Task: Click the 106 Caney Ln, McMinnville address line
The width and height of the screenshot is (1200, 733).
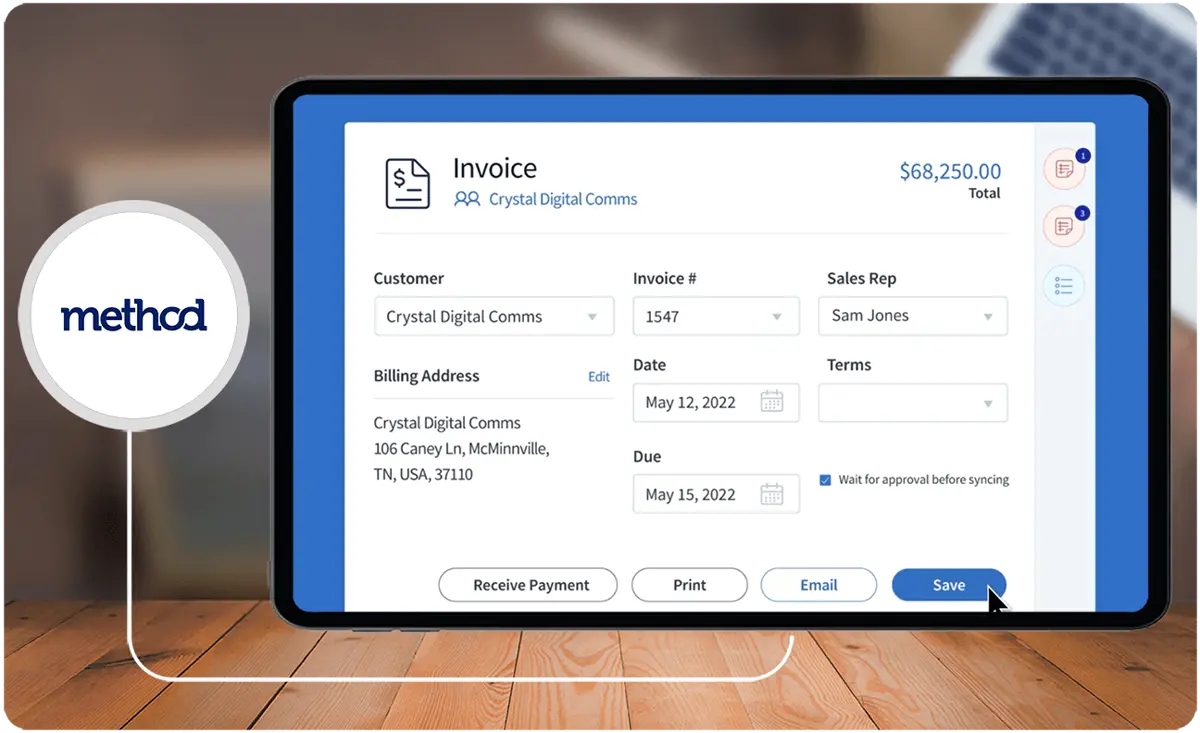Action: pyautogui.click(x=461, y=449)
